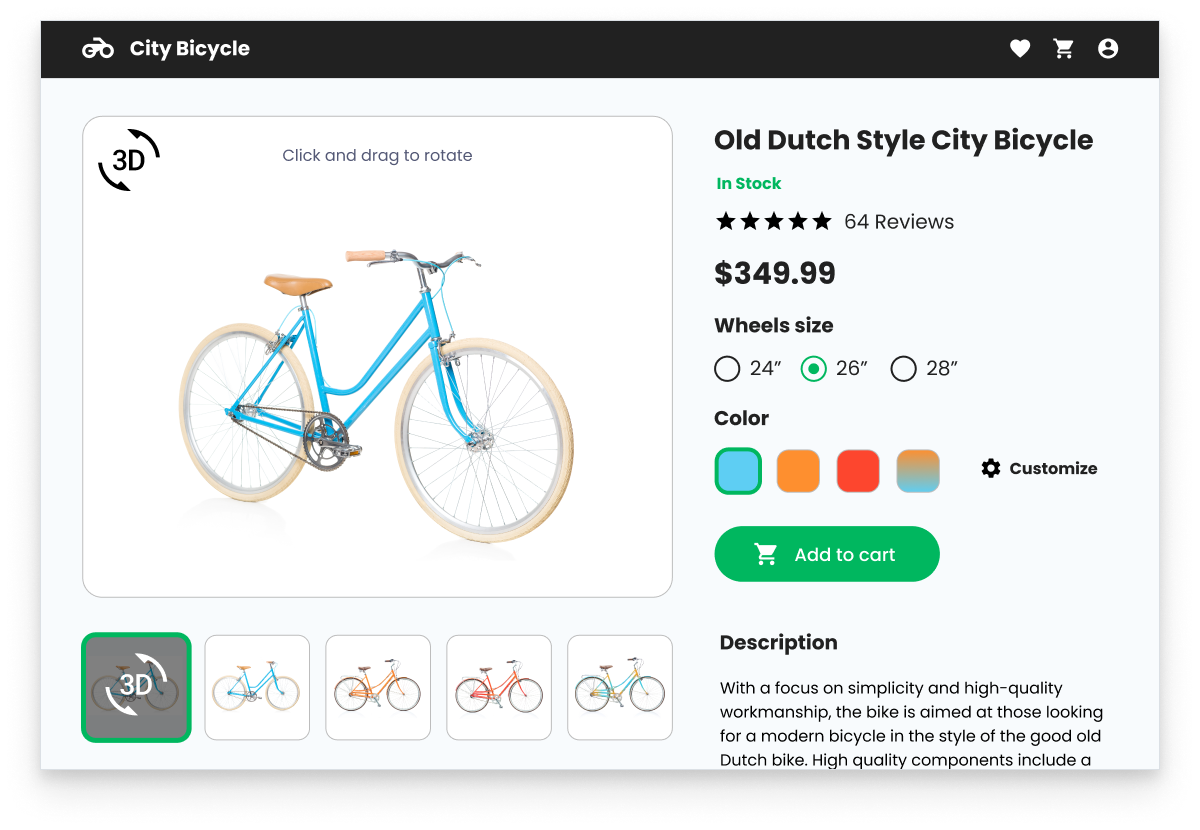
Task: Select the 28" wheel size option
Action: (x=903, y=369)
